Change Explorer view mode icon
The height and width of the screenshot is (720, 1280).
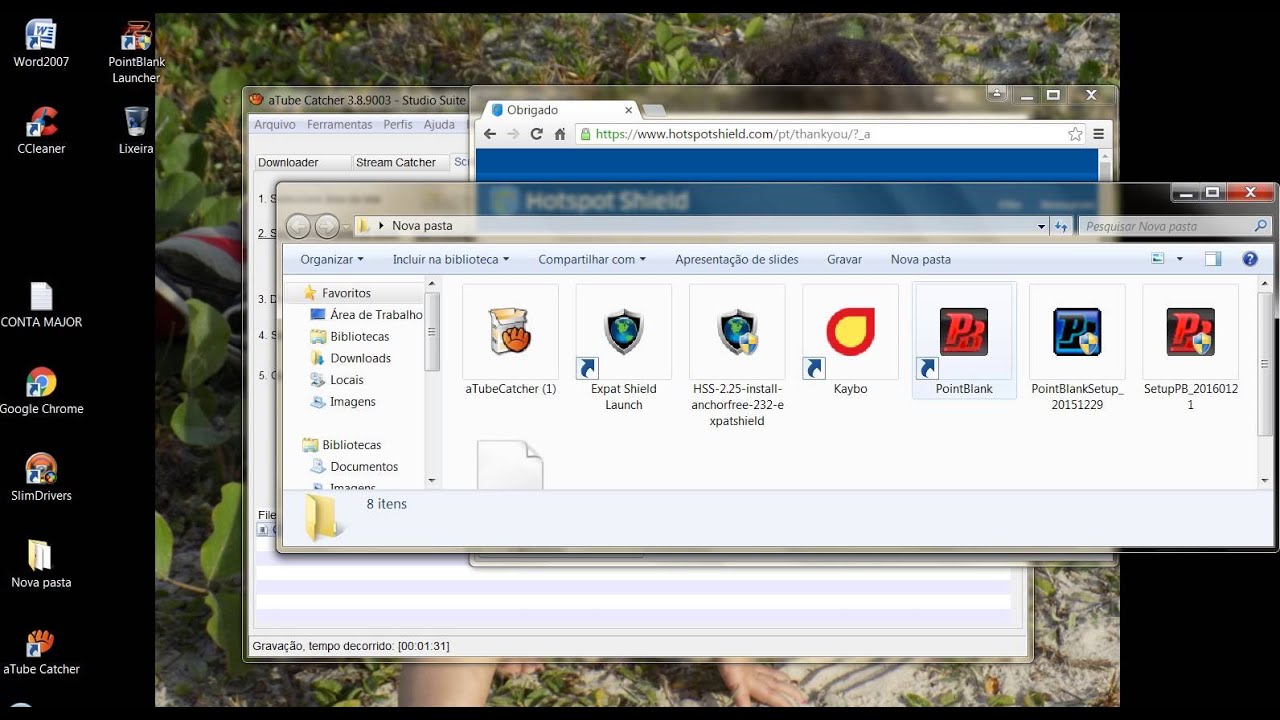pyautogui.click(x=1158, y=259)
